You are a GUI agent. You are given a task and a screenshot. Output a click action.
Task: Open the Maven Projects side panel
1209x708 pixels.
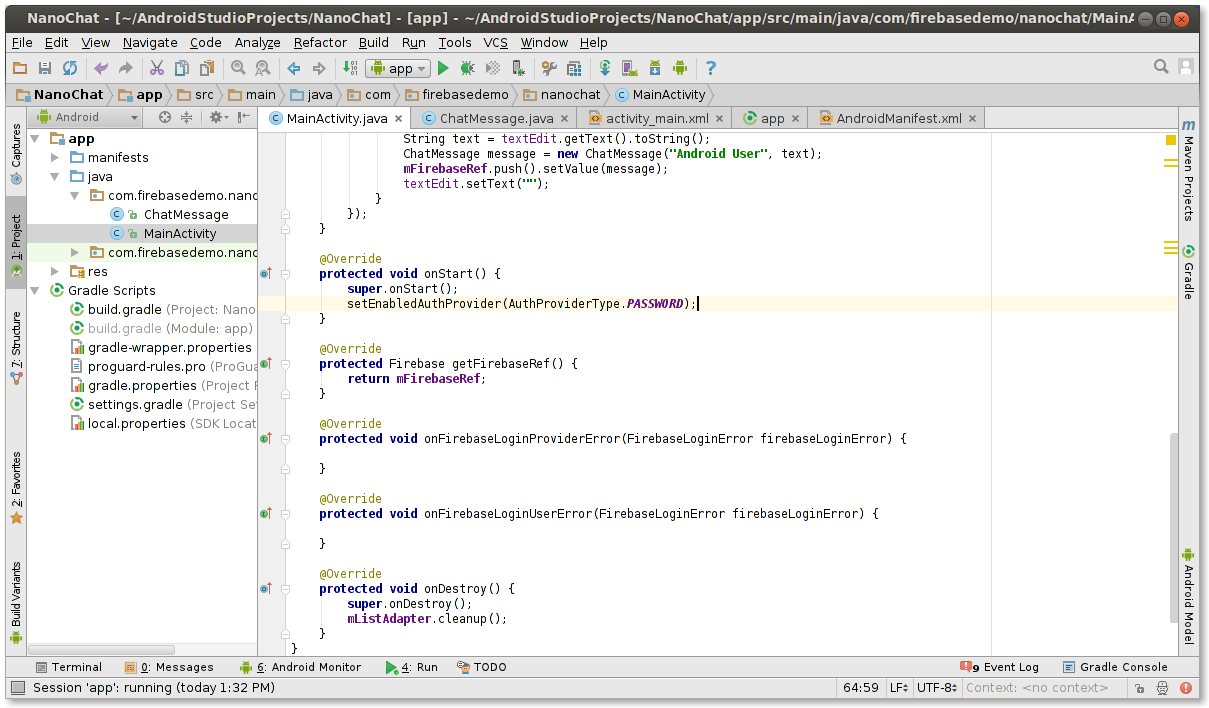click(1188, 169)
